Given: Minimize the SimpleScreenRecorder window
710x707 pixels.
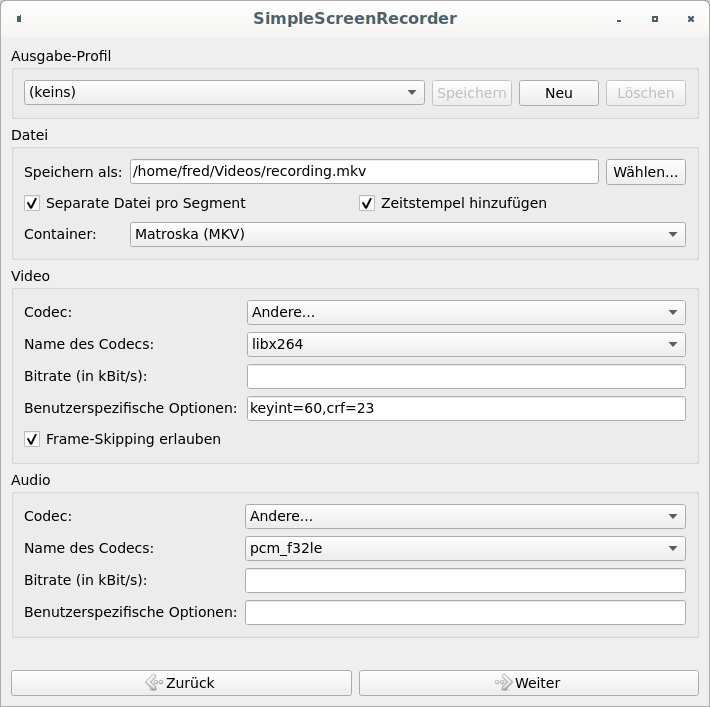Looking at the screenshot, I should point(619,19).
